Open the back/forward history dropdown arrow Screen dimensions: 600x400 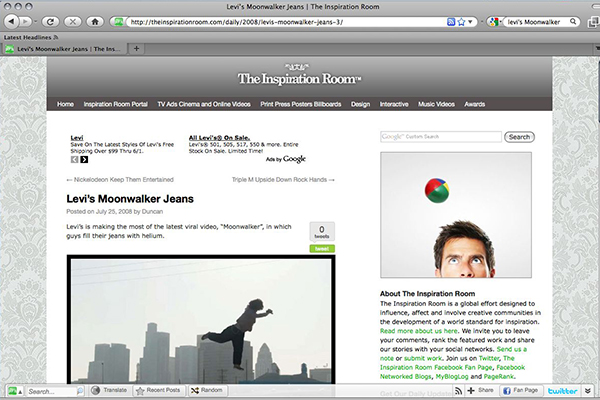pyautogui.click(x=36, y=22)
